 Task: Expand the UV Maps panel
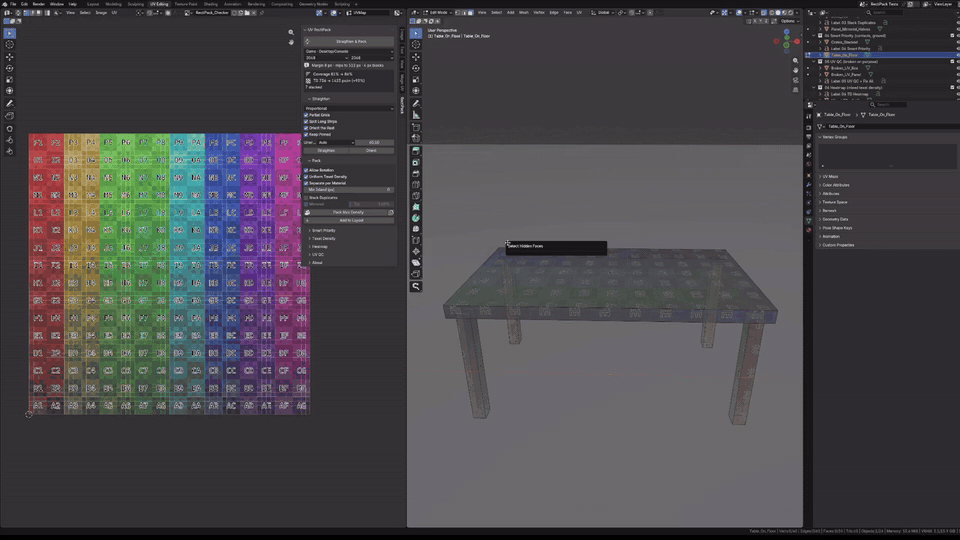(x=828, y=176)
